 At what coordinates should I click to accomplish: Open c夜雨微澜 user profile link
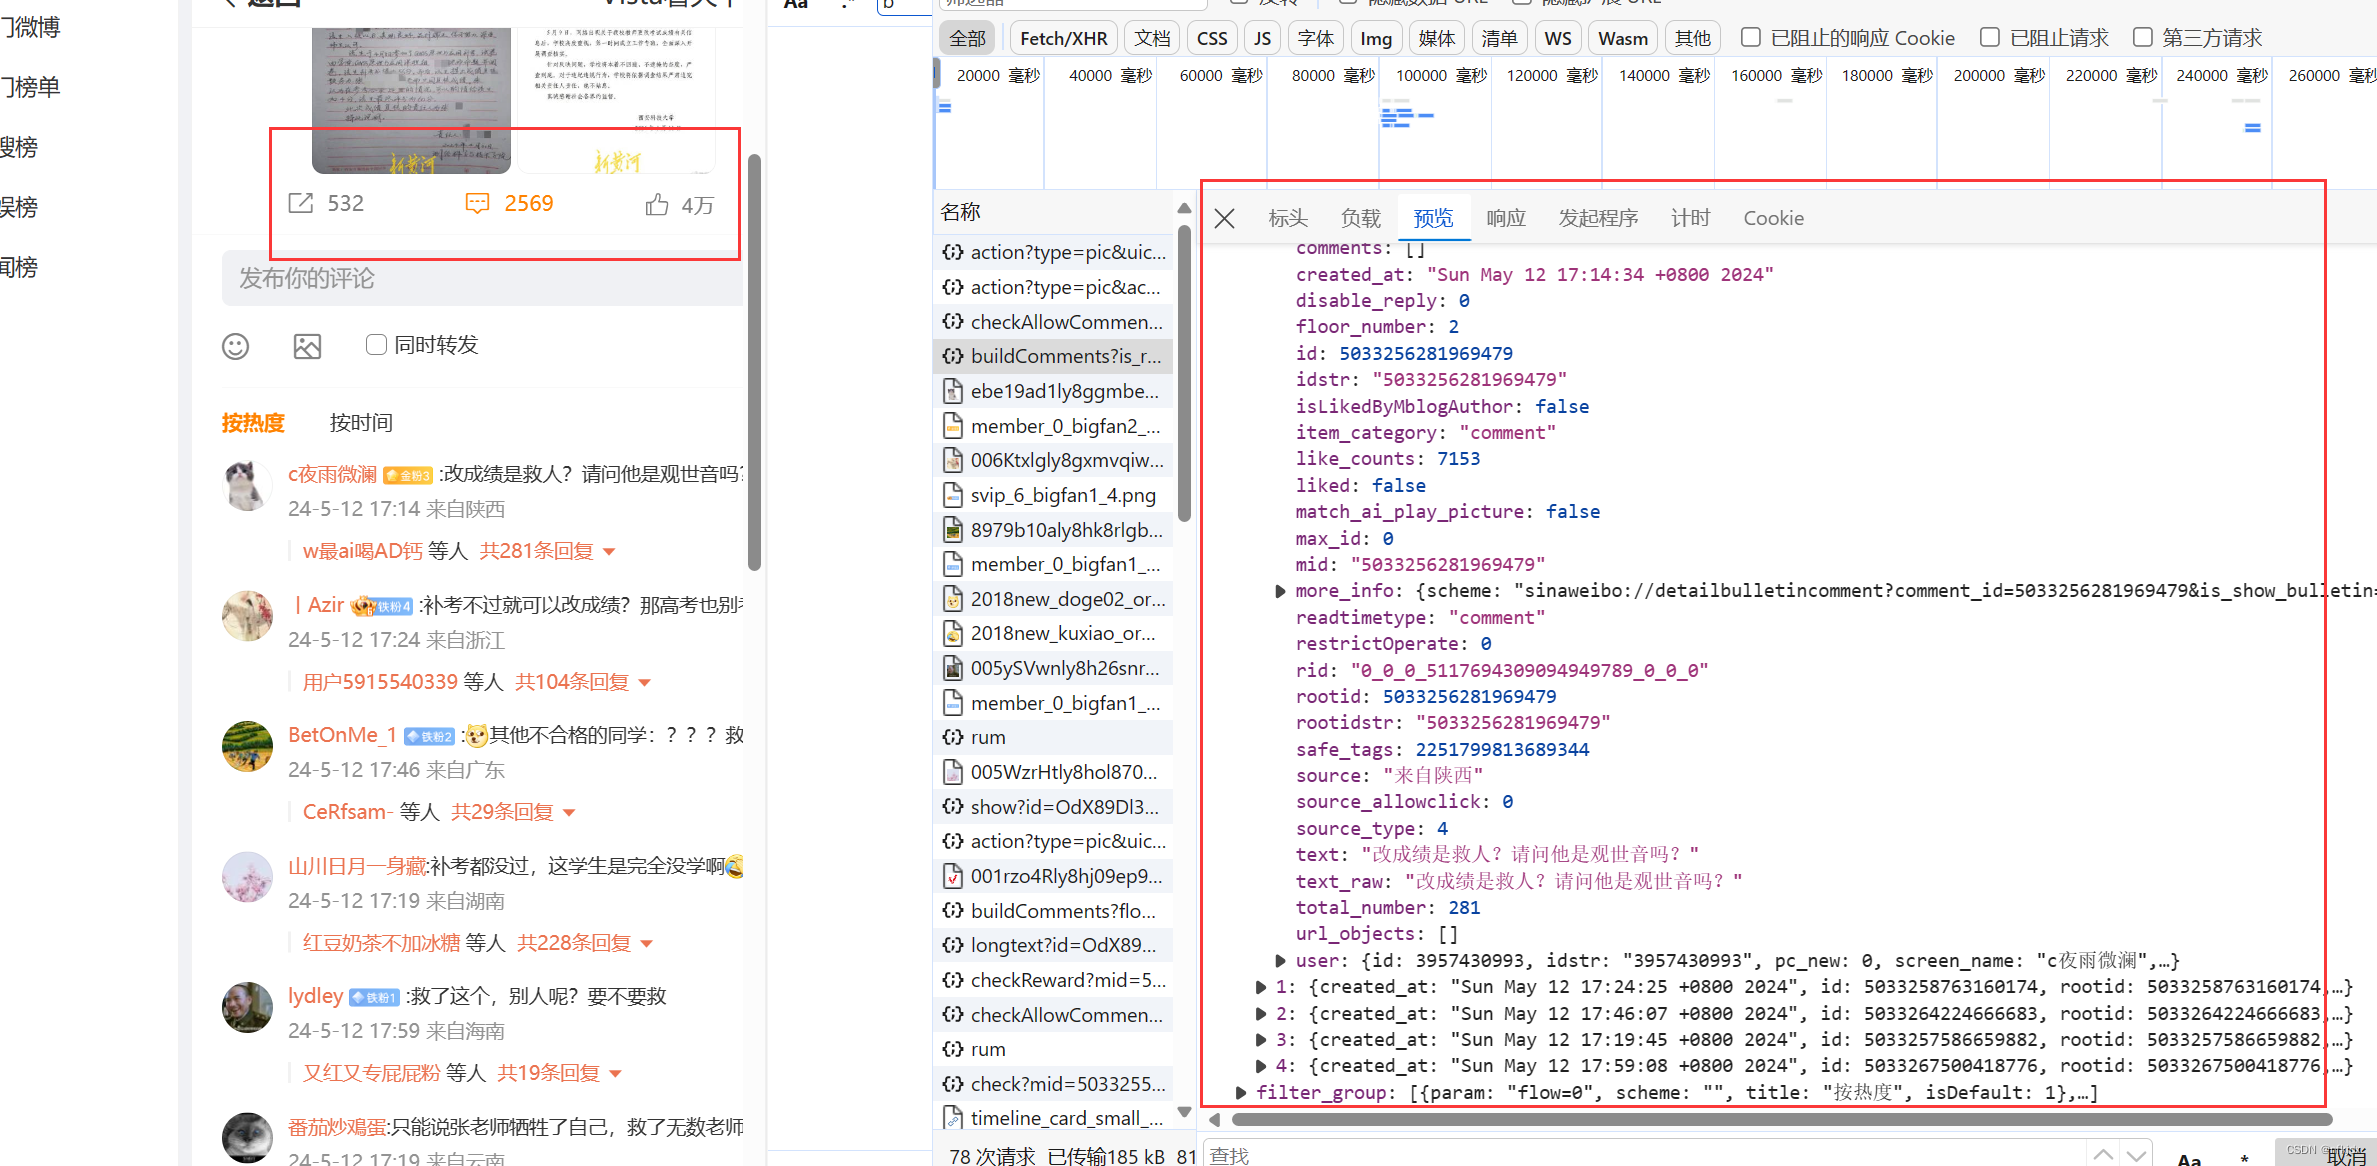pos(332,474)
